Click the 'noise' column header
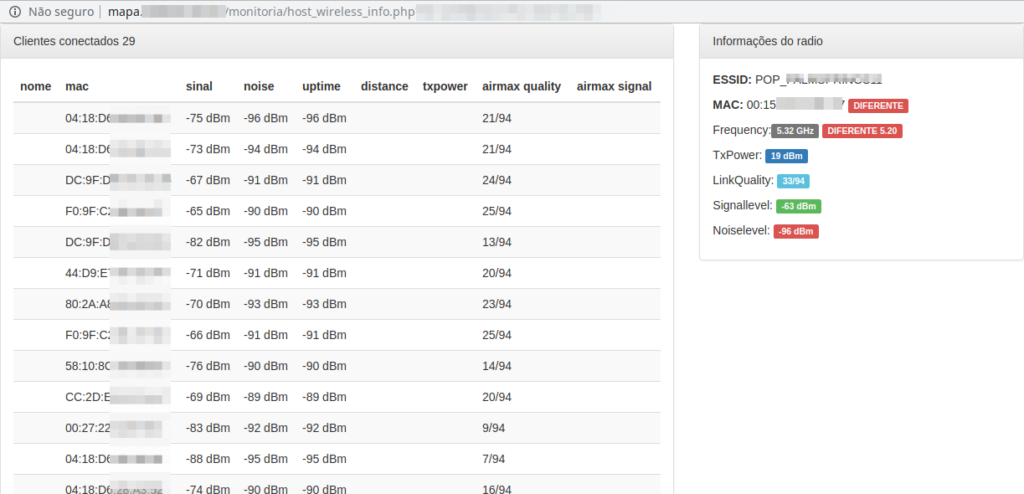Viewport: 1024px width, 494px height. click(258, 87)
